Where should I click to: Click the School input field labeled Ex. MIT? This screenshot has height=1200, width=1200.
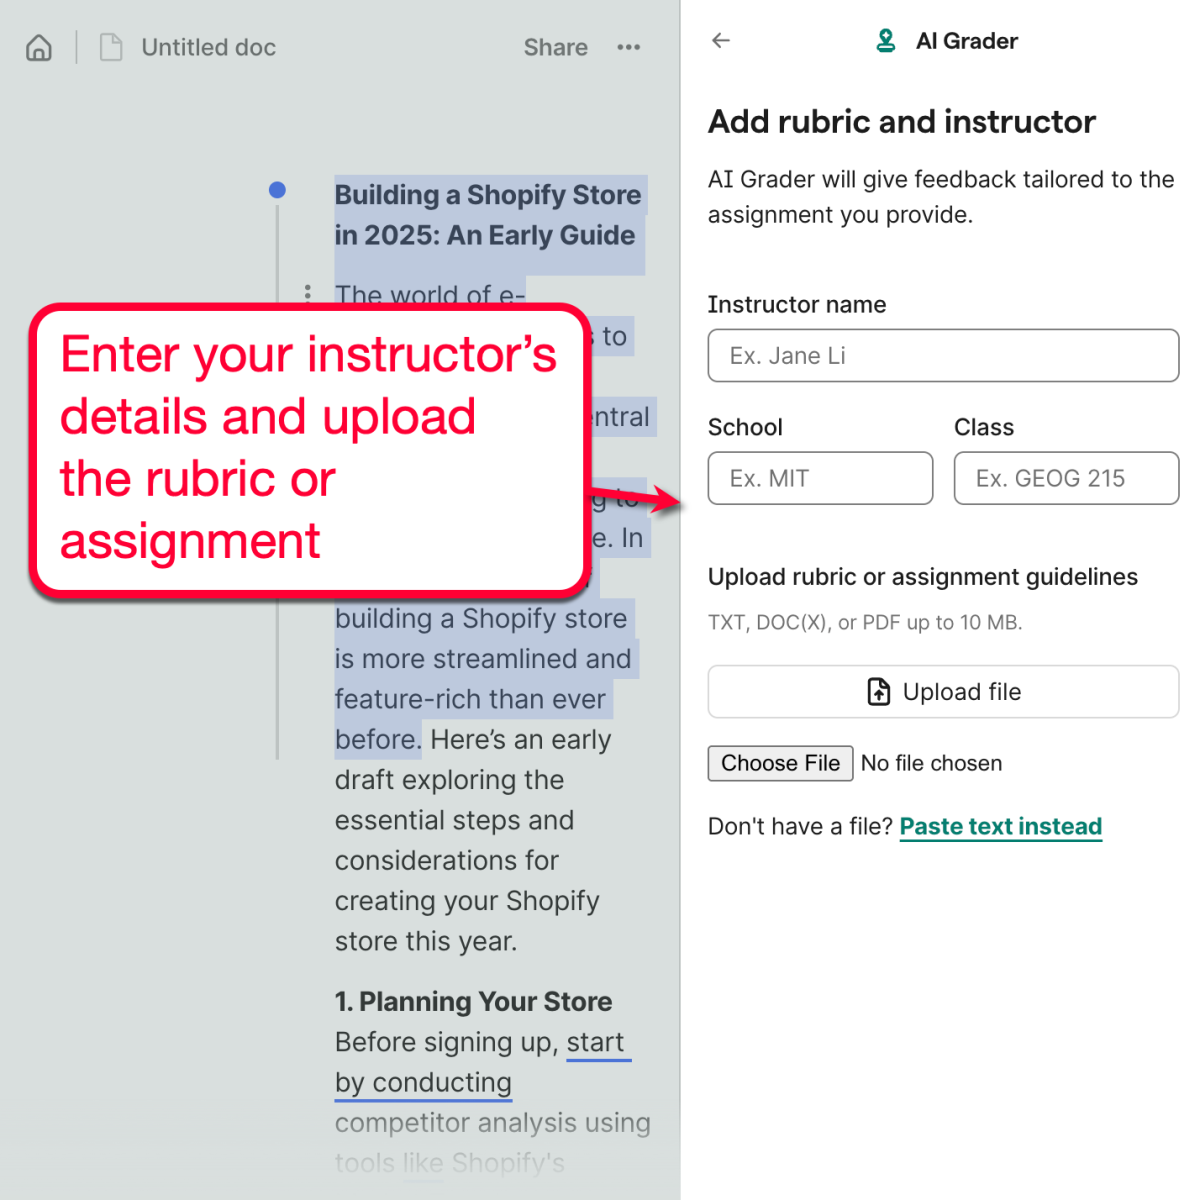tap(820, 478)
